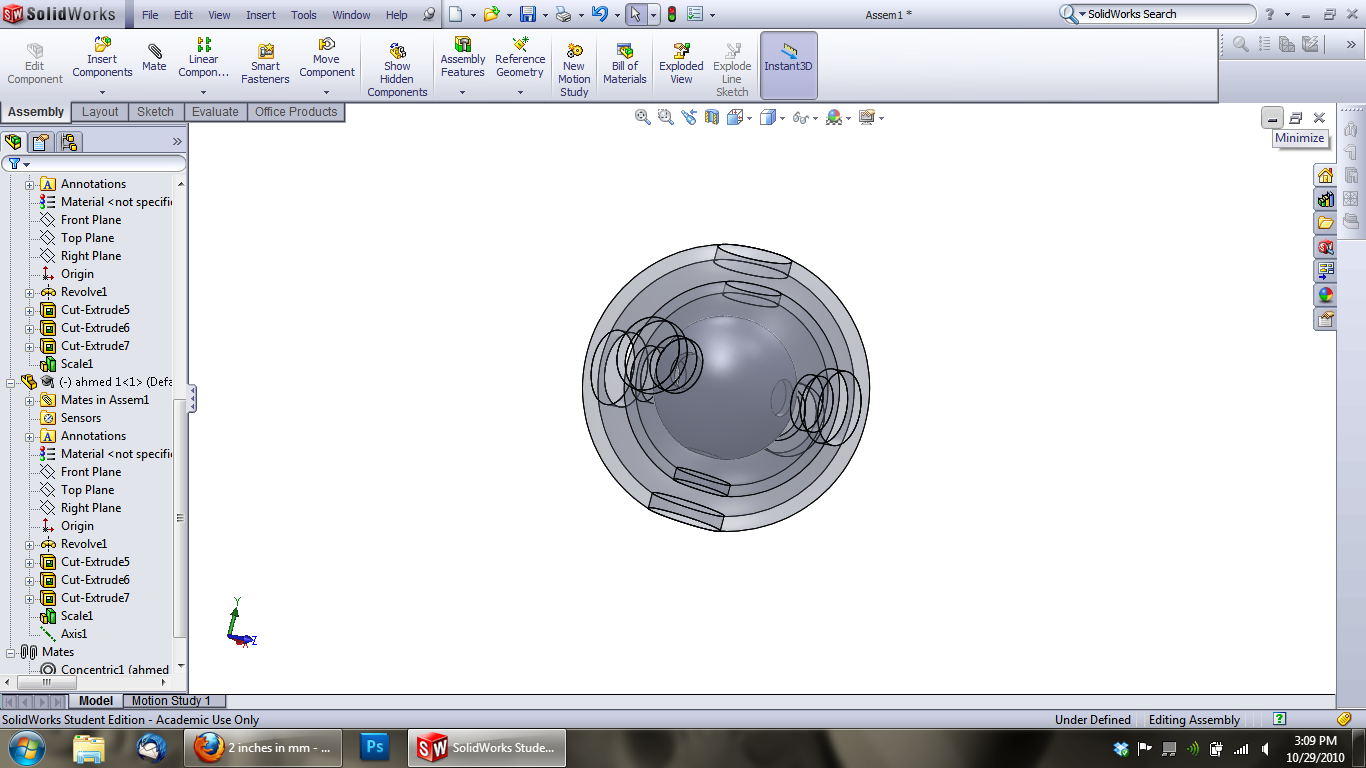Click the feature panel collapse handle
The width and height of the screenshot is (1366, 768).
(x=192, y=399)
